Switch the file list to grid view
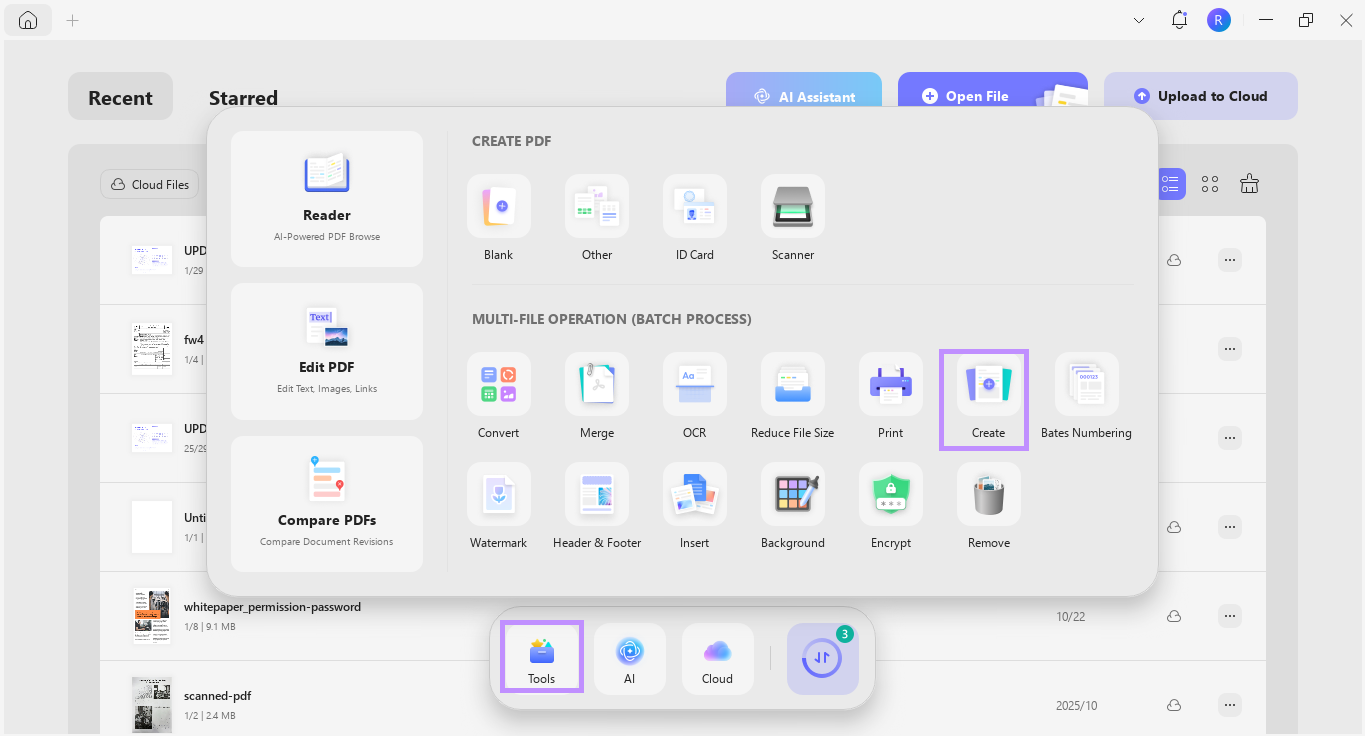Viewport: 1365px width, 736px height. coord(1209,183)
